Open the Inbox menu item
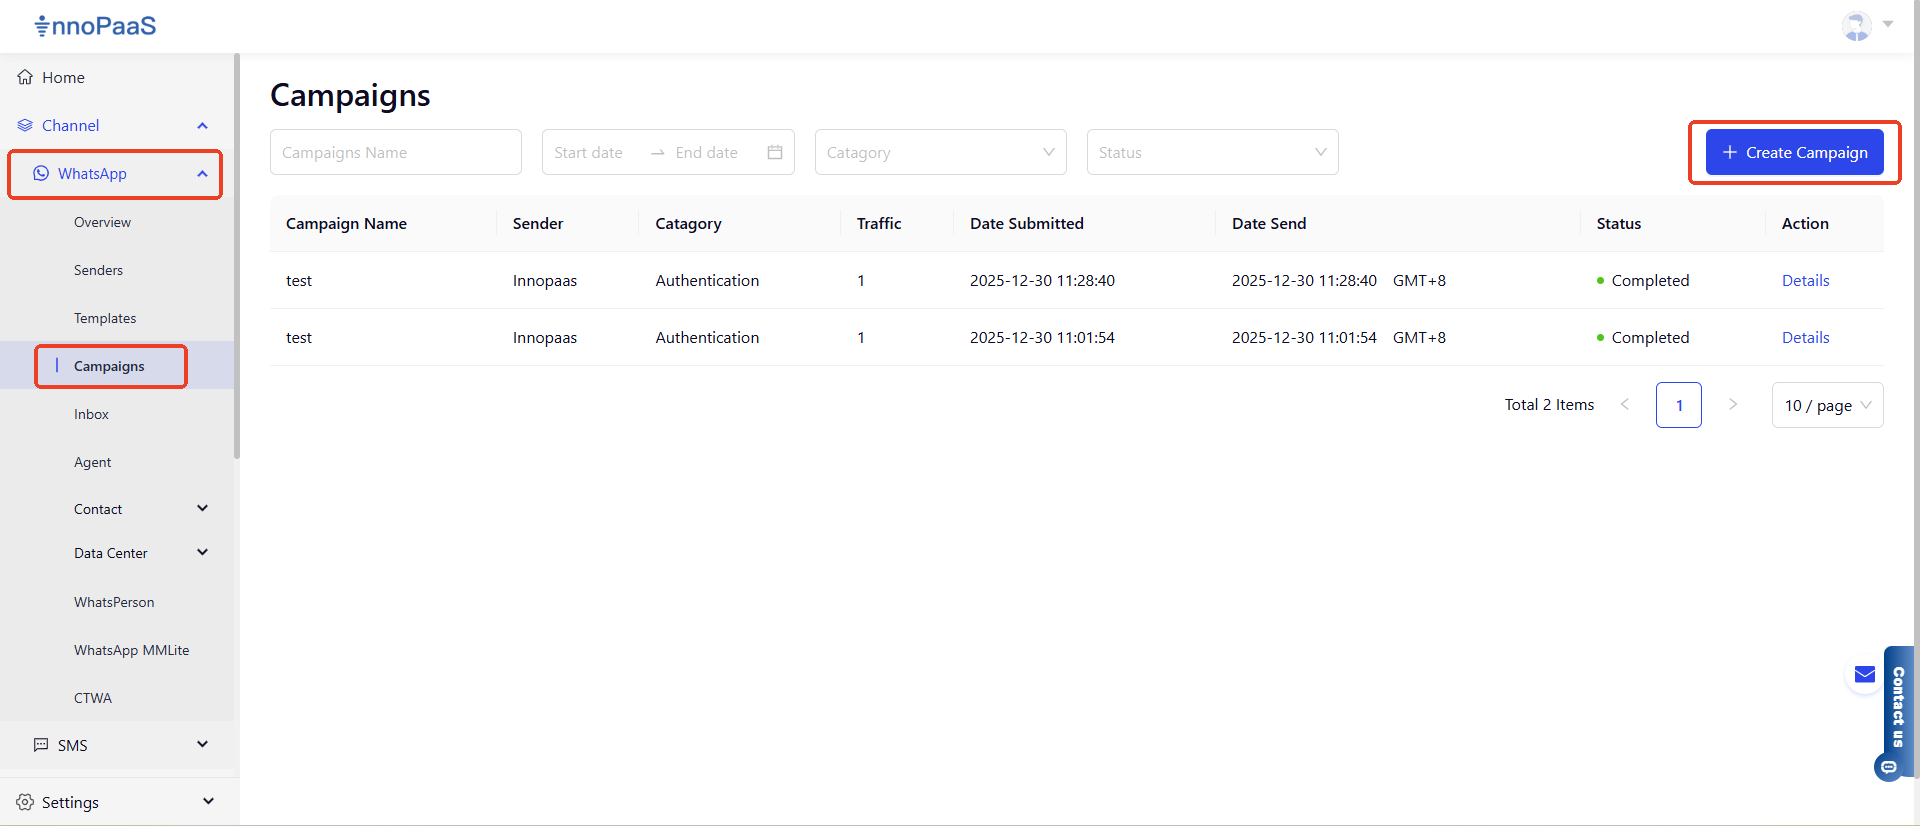This screenshot has height=826, width=1920. [x=91, y=414]
